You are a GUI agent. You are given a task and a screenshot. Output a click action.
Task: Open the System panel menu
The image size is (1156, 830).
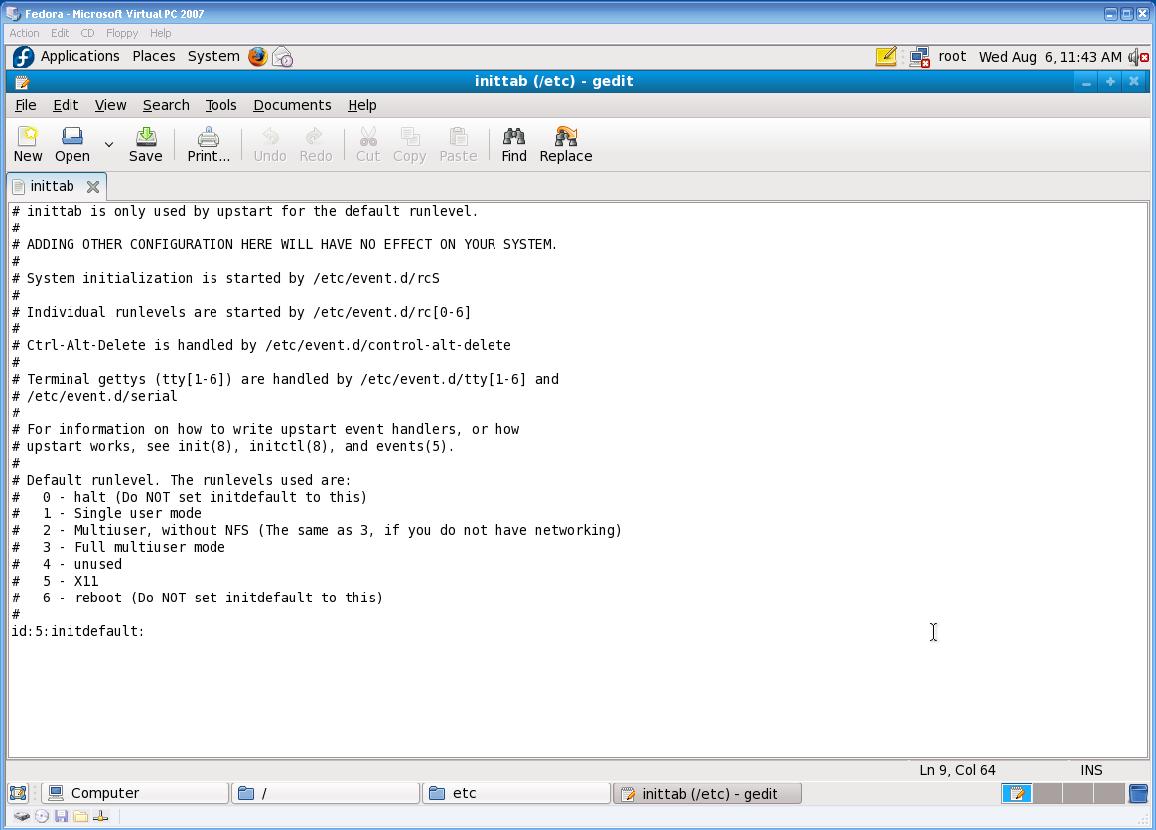pyautogui.click(x=213, y=57)
